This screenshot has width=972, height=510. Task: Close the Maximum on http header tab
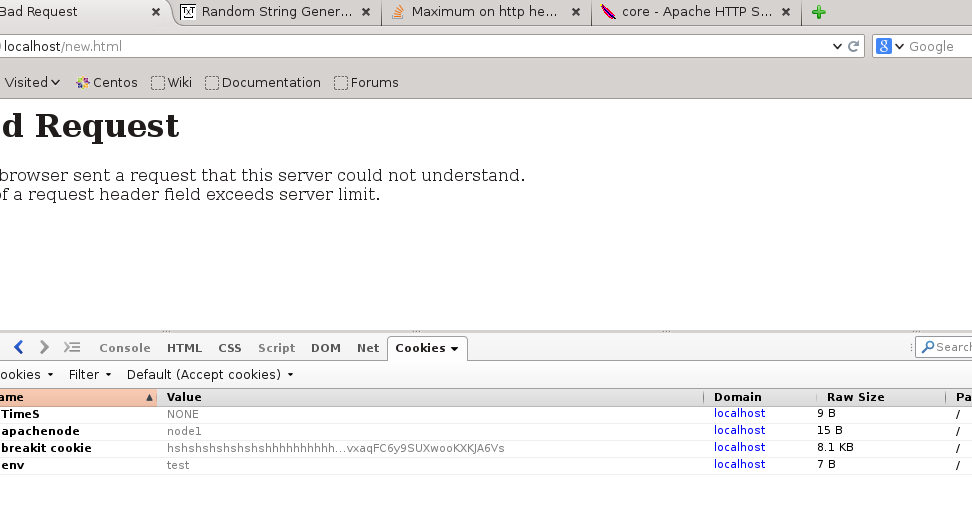pyautogui.click(x=576, y=12)
